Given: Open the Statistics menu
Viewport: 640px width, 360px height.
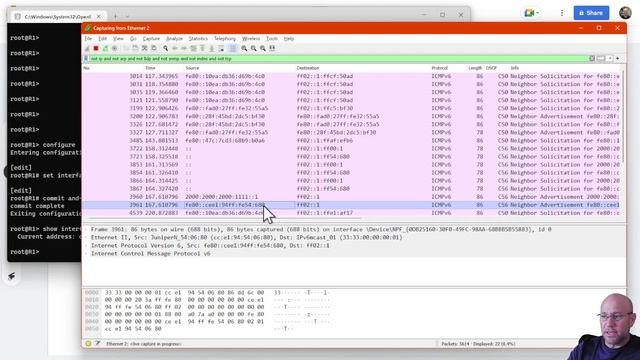Looking at the screenshot, I should tap(198, 38).
